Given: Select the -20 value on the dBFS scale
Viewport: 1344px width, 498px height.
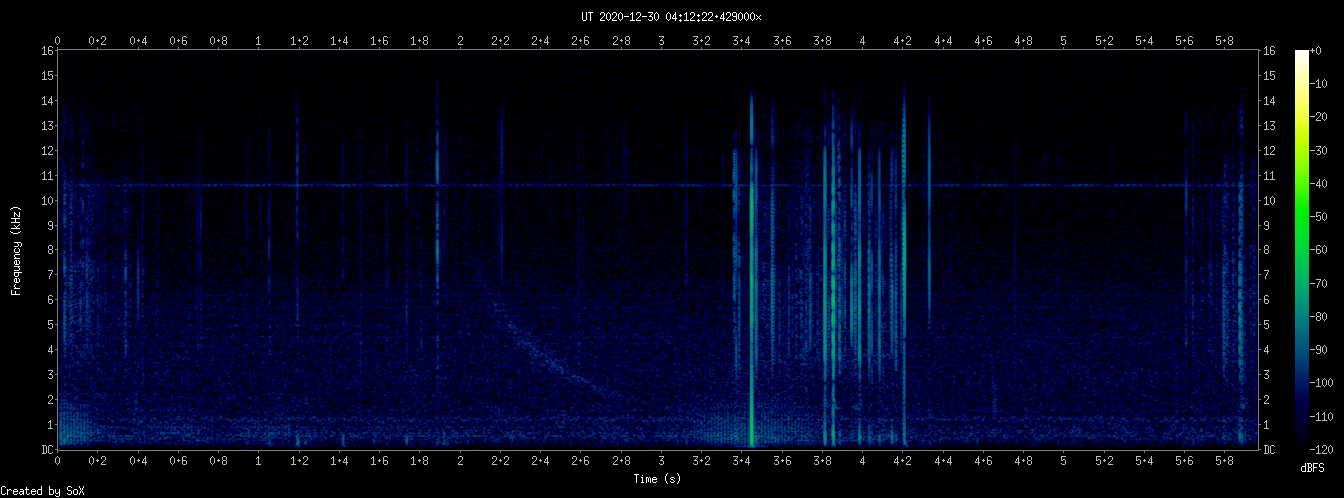Looking at the screenshot, I should click(1321, 117).
